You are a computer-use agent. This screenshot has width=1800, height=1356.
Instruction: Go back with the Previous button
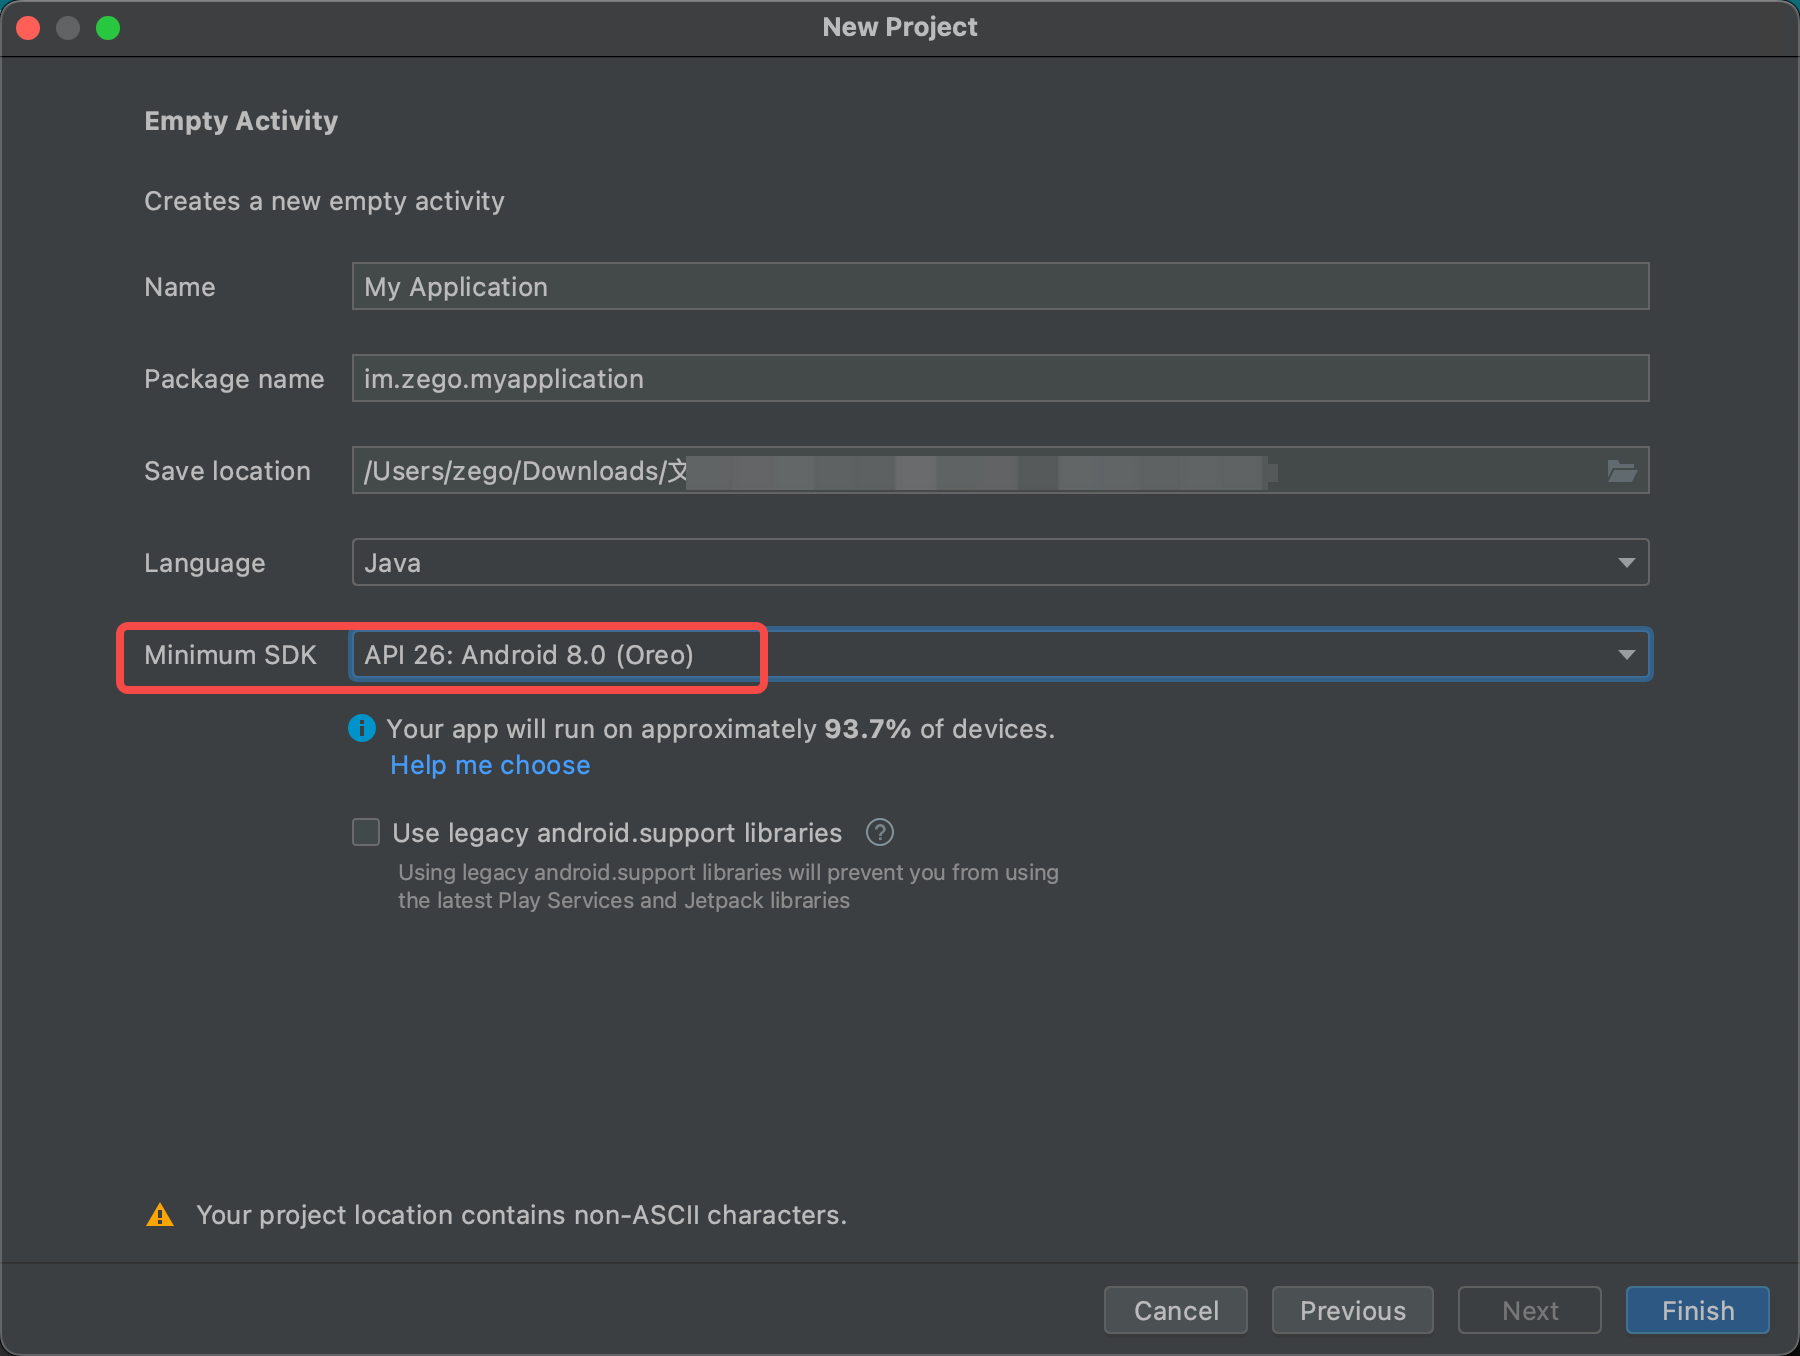tap(1353, 1310)
